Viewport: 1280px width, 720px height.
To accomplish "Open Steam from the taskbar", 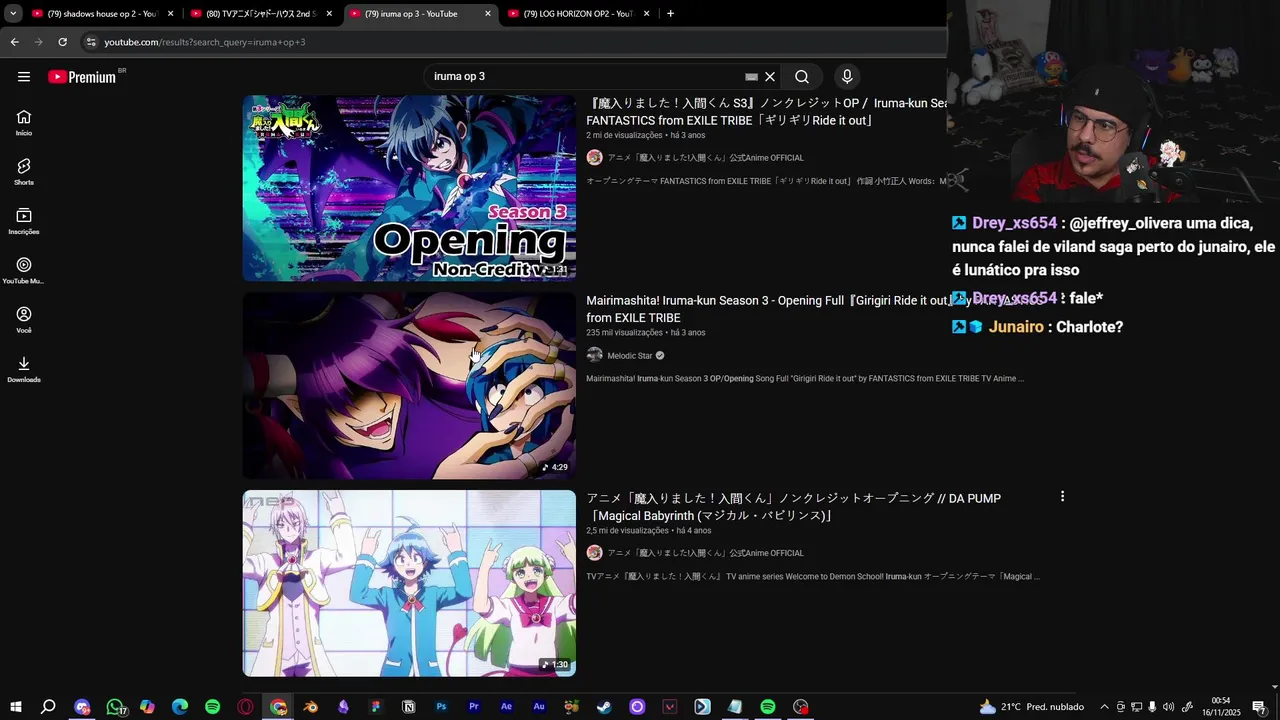I will click(604, 707).
